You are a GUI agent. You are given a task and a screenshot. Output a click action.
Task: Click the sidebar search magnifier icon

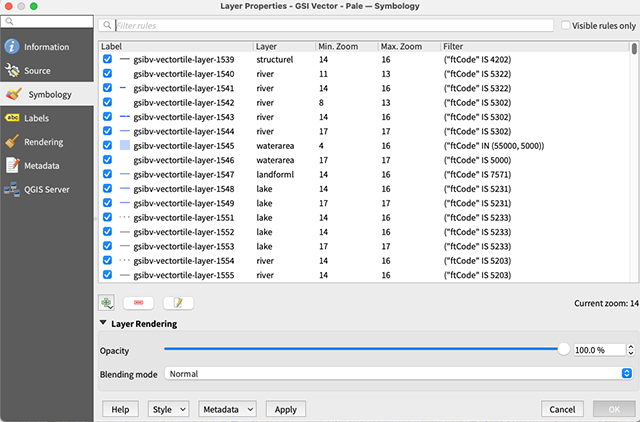point(9,21)
